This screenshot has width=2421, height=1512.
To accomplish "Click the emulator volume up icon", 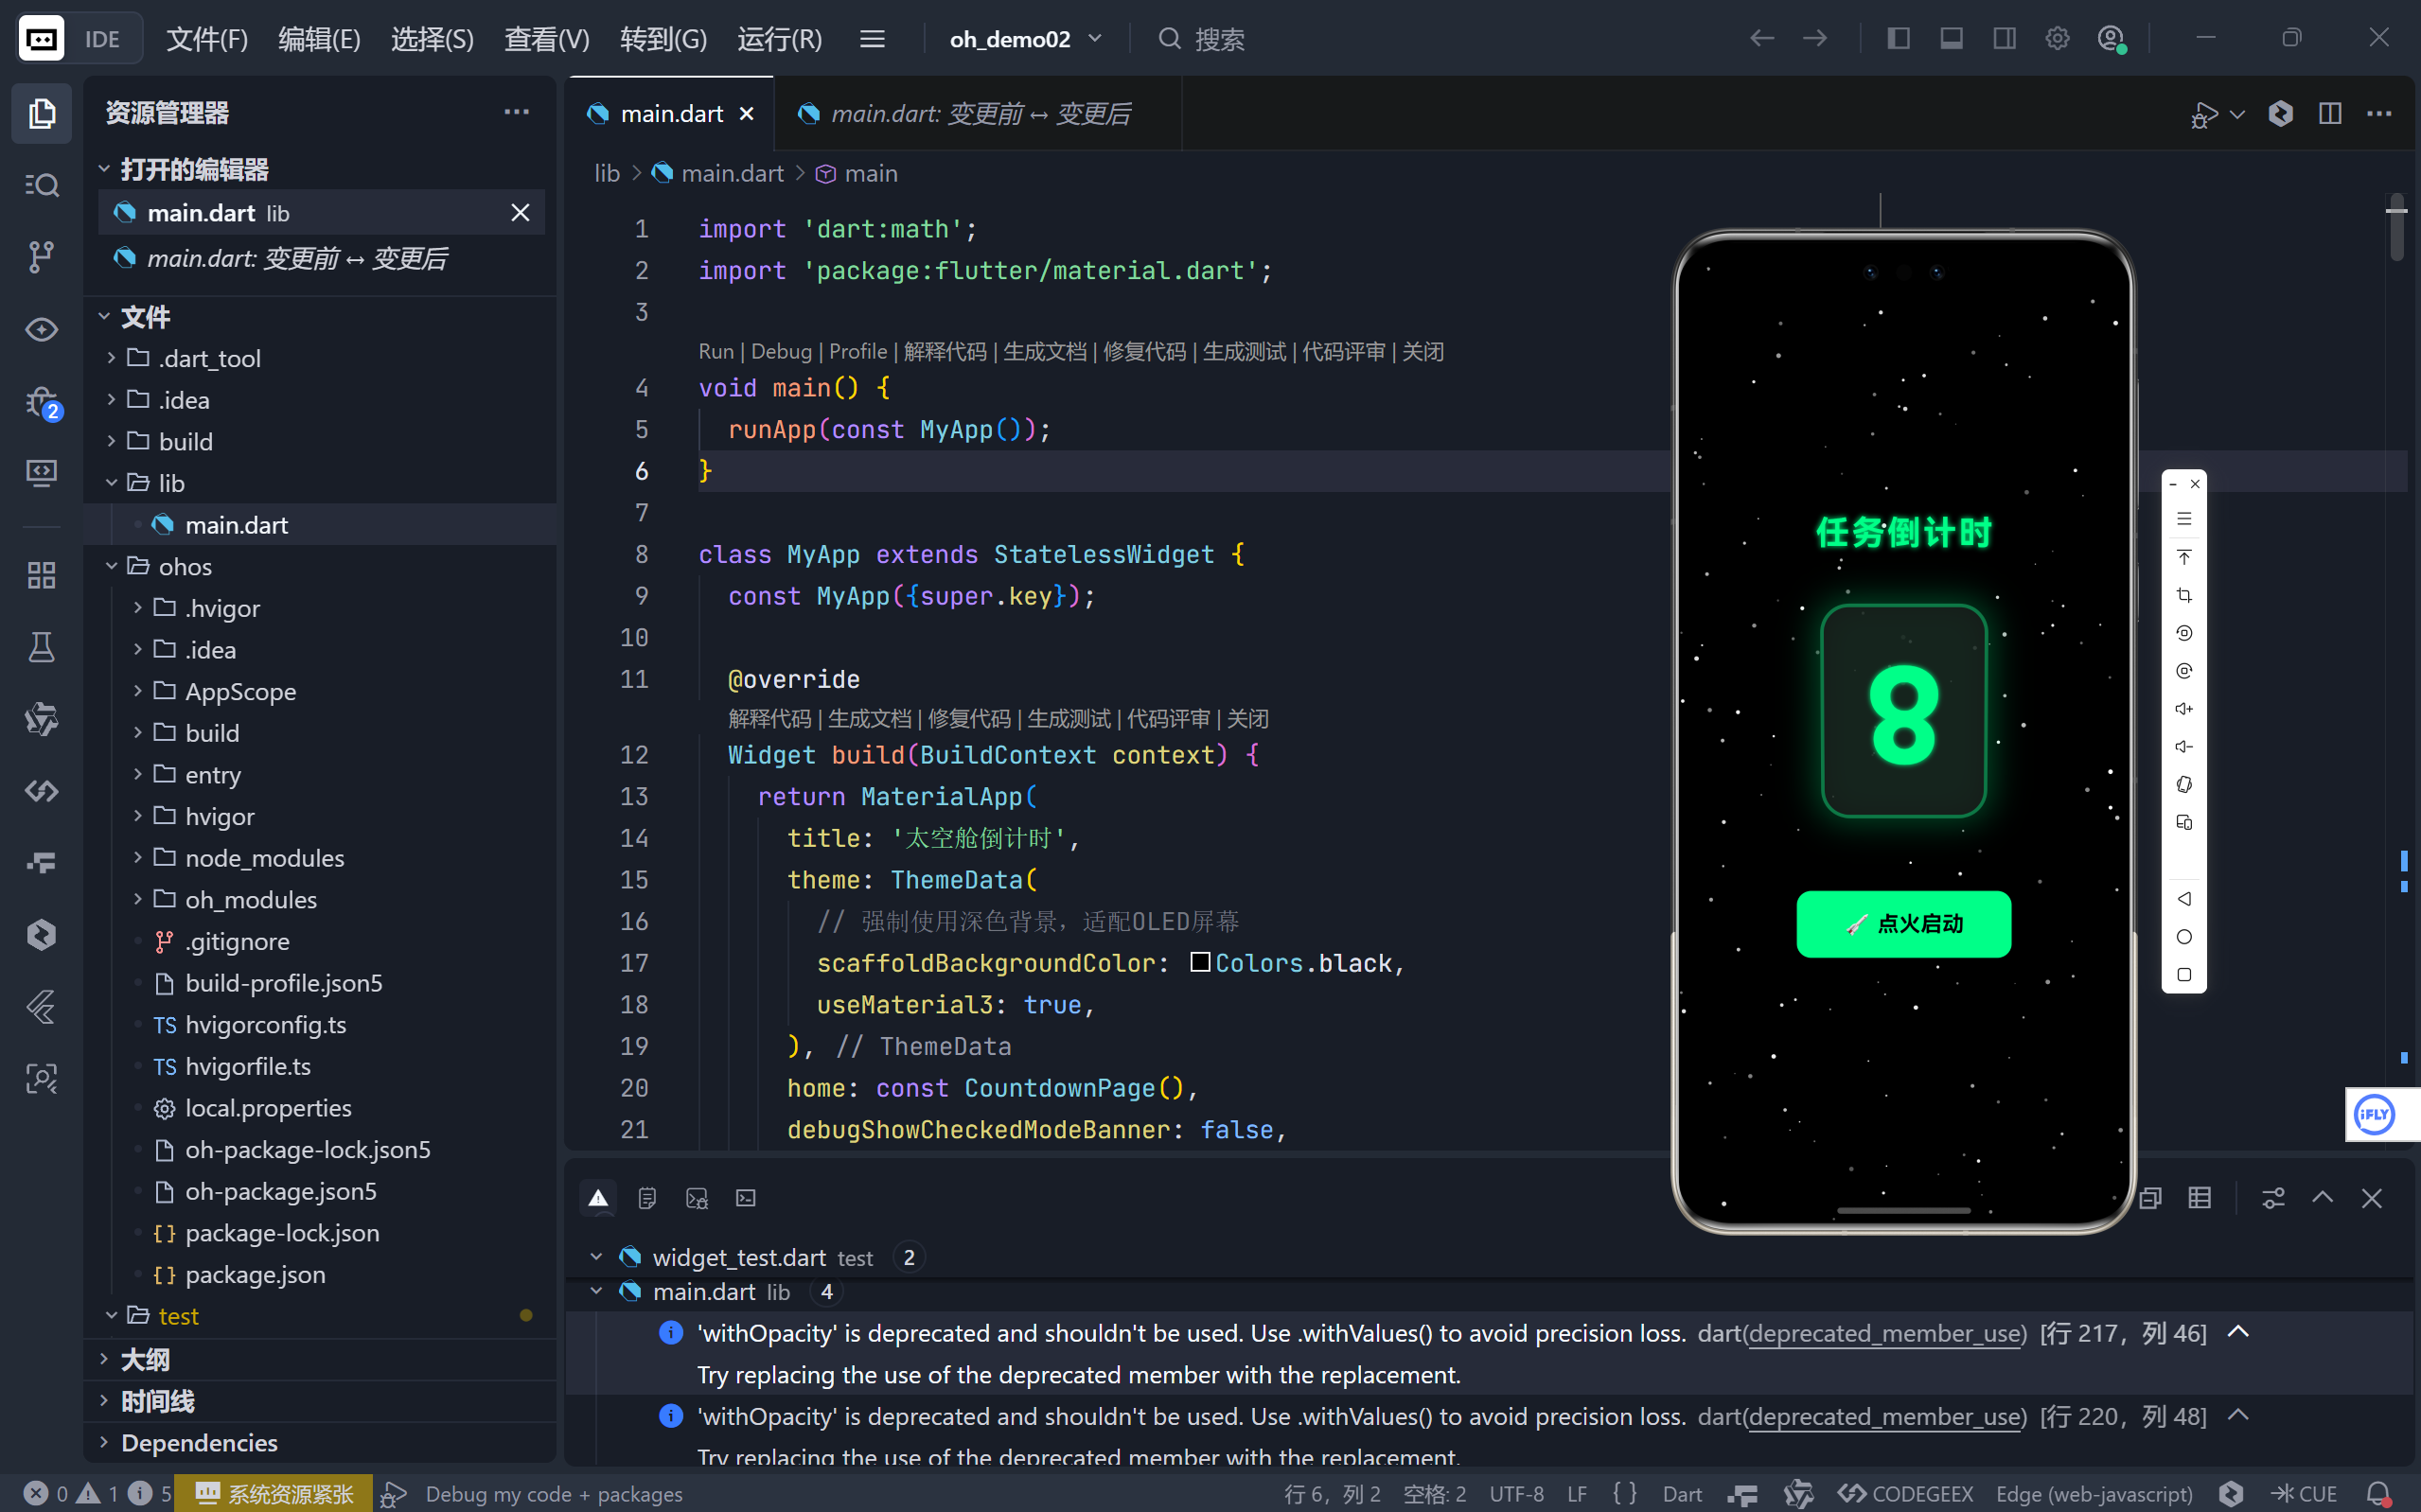I will click(2184, 709).
